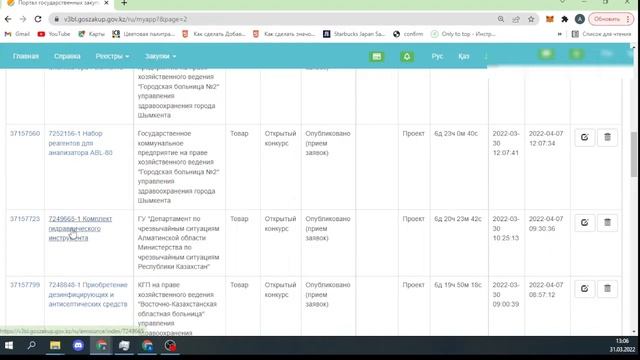640x360 pixels.
Task: Expand the Реестры dropdown menu
Action: coord(112,56)
